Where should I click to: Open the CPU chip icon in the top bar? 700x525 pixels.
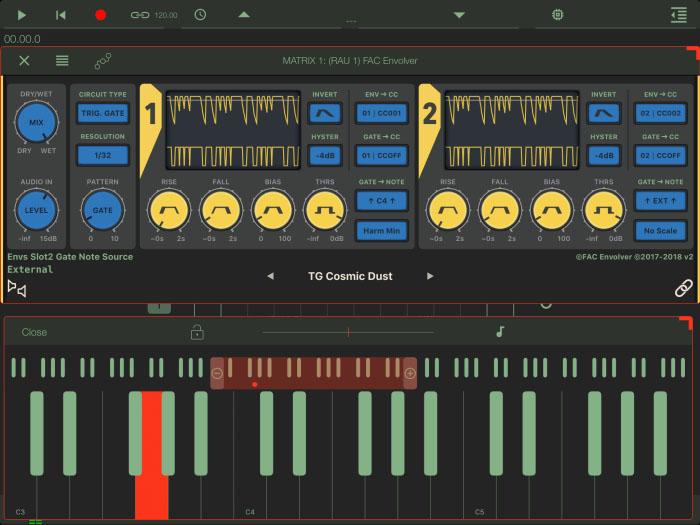point(557,15)
